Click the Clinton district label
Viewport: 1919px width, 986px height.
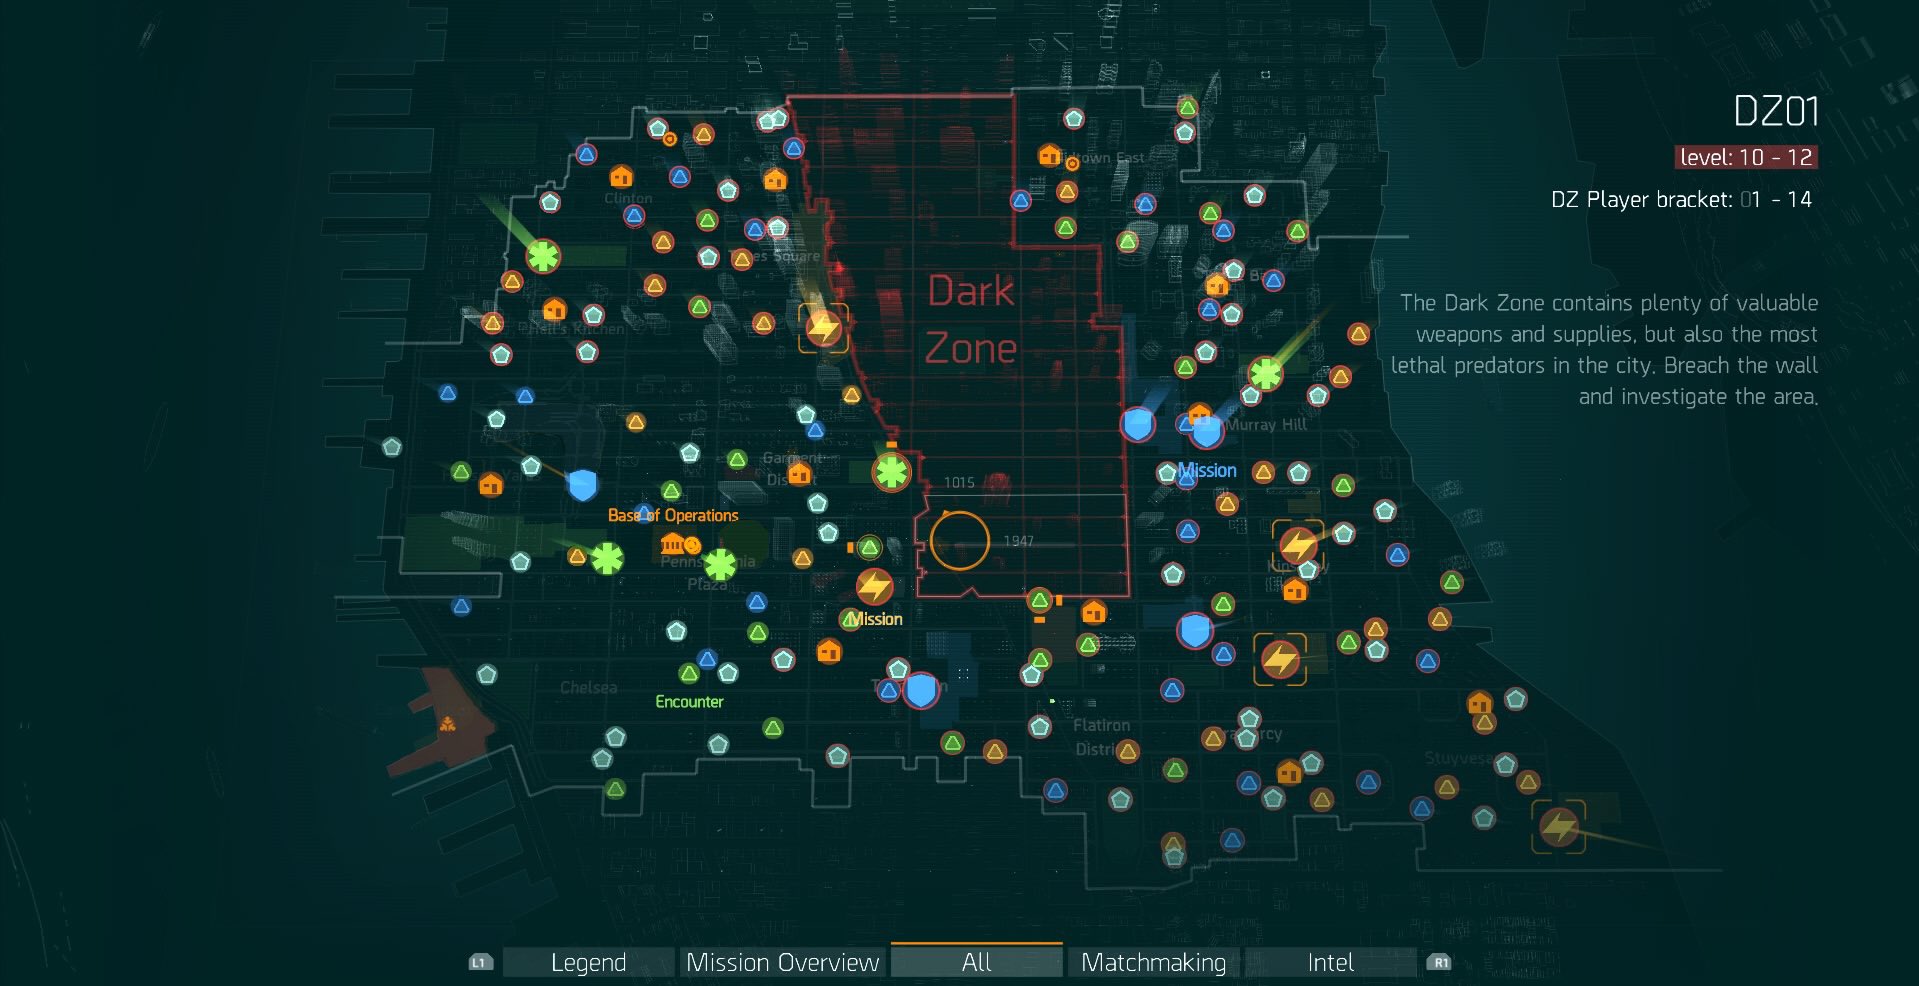[628, 198]
